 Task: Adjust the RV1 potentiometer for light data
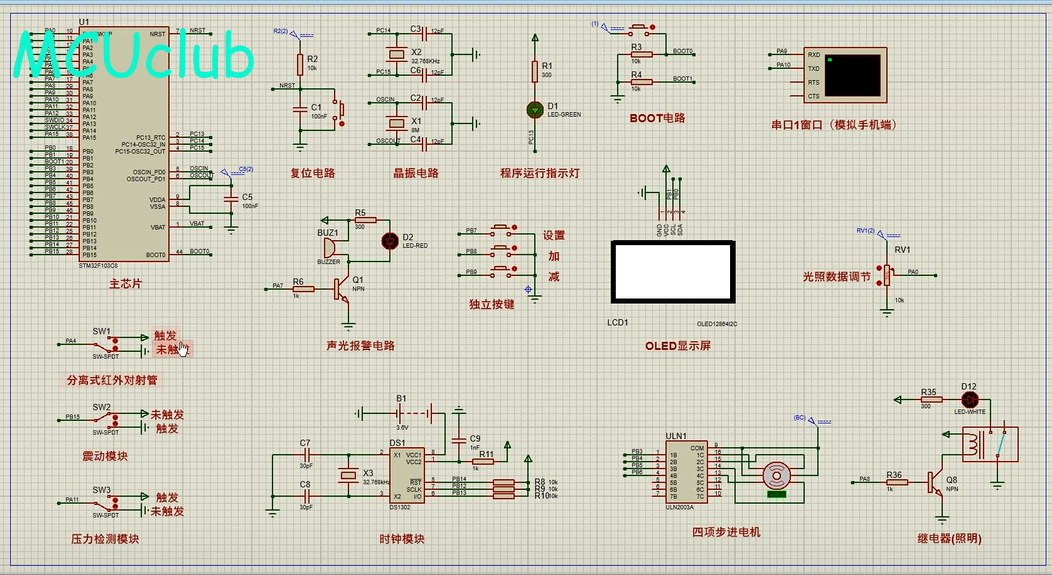[x=887, y=274]
